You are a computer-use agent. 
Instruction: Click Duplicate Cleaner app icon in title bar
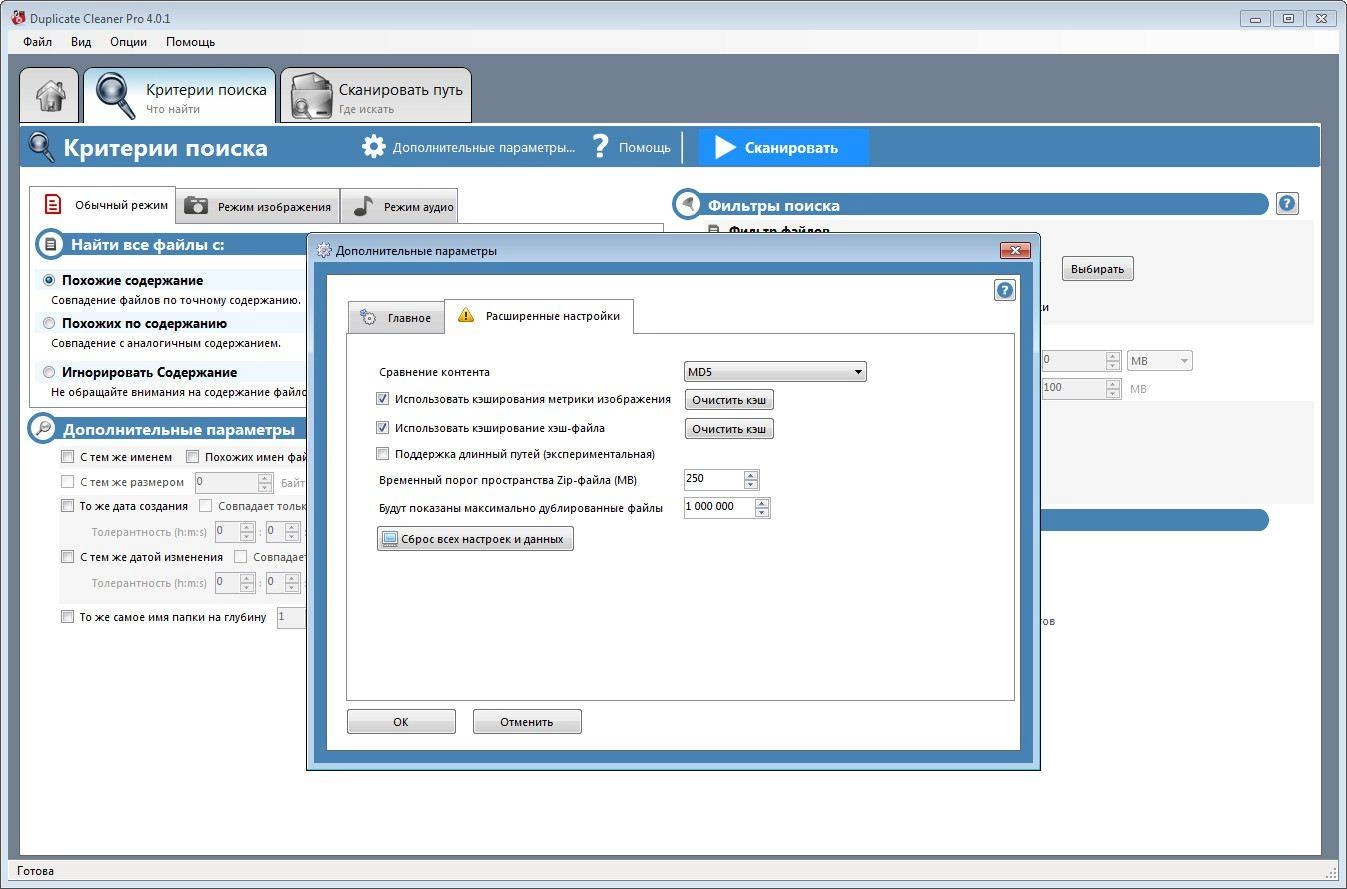coord(18,17)
